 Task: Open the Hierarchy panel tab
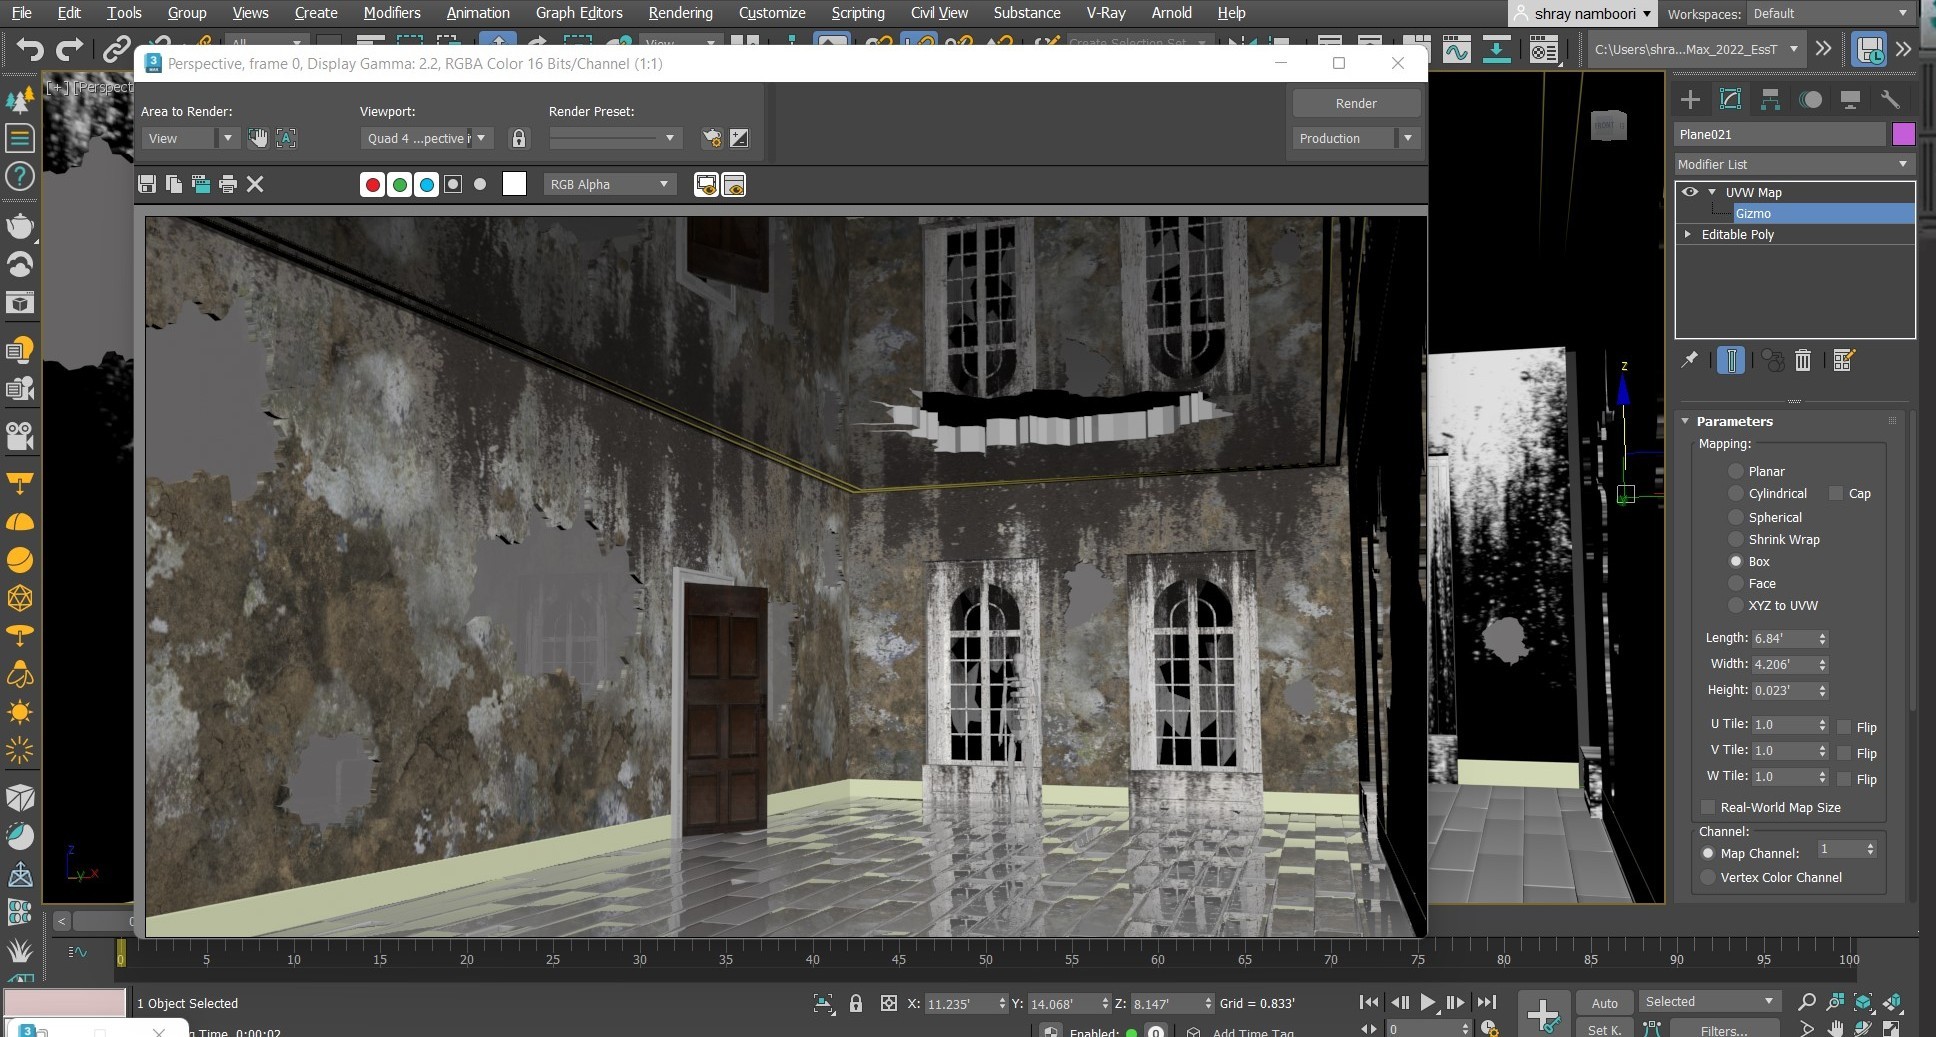[1770, 99]
